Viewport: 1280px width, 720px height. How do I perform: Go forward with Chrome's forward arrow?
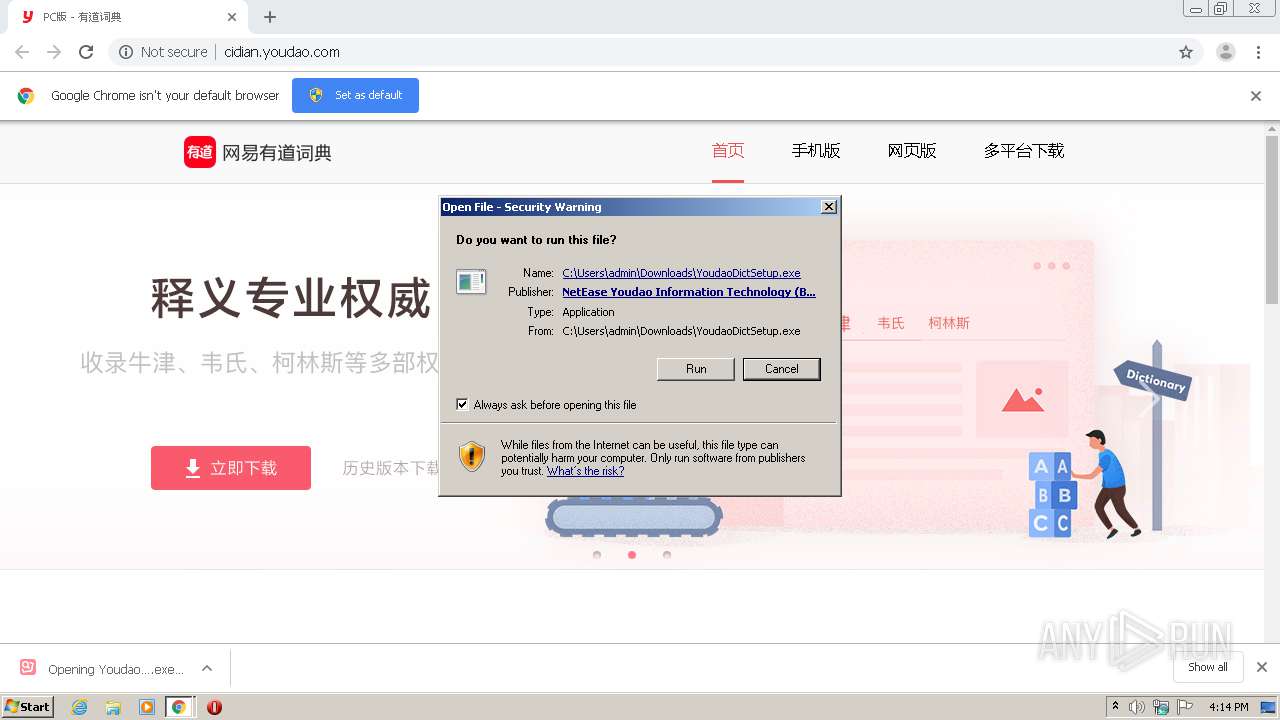(x=54, y=52)
